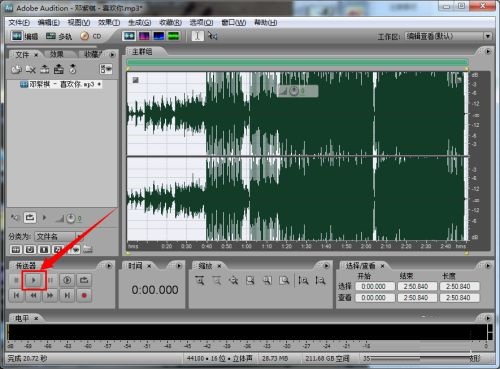Open 时间 time panel menu arrow
The image size is (500, 369).
click(179, 266)
